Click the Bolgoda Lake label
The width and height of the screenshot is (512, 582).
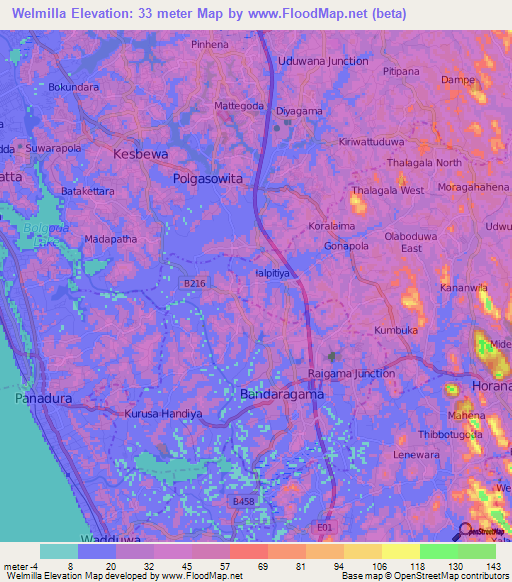click(46, 235)
